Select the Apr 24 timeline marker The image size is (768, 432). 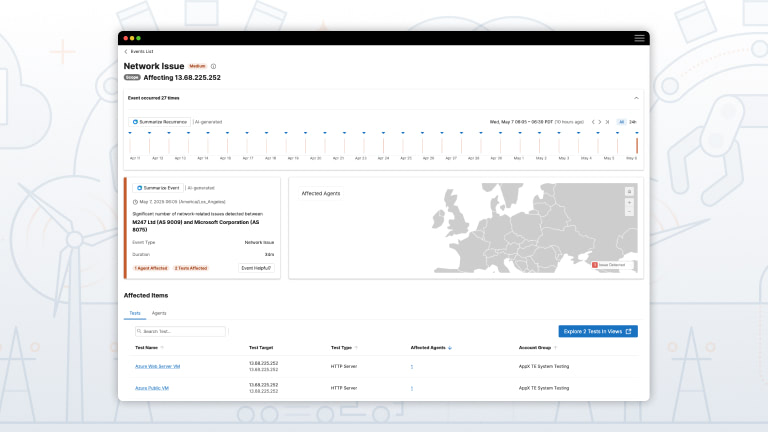[383, 145]
